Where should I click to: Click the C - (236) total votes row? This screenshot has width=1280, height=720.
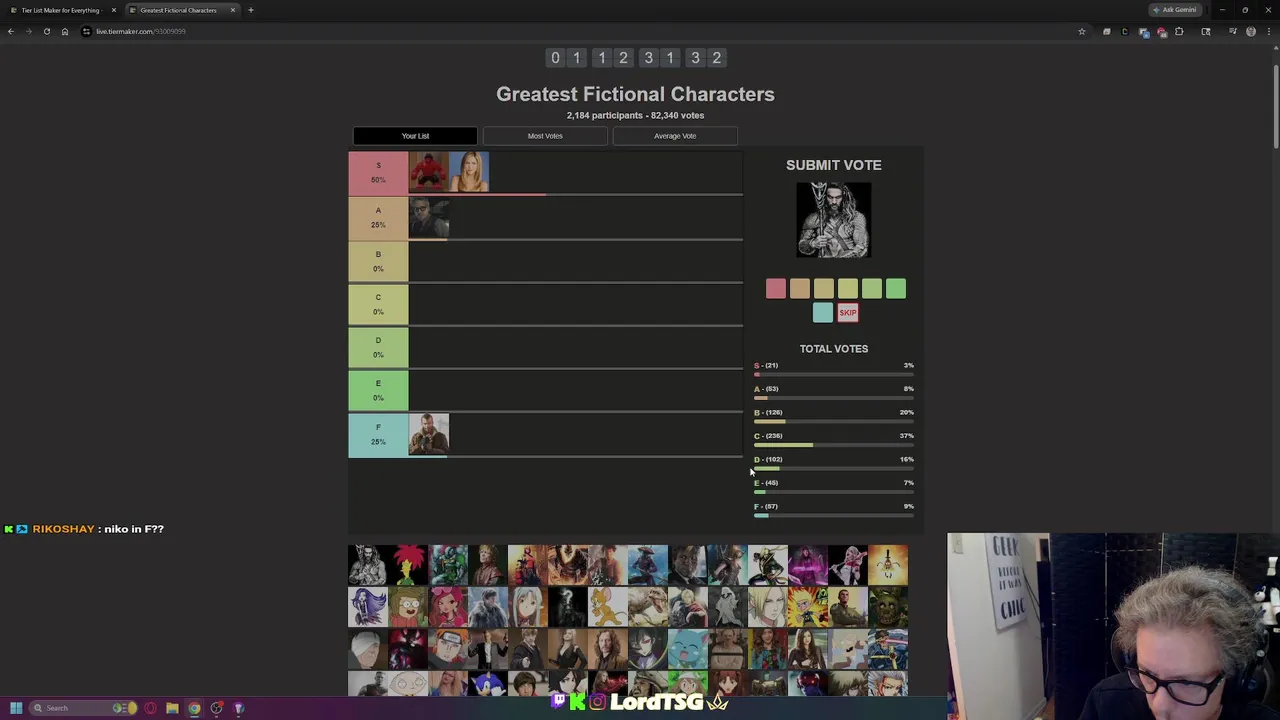pyautogui.click(x=834, y=438)
